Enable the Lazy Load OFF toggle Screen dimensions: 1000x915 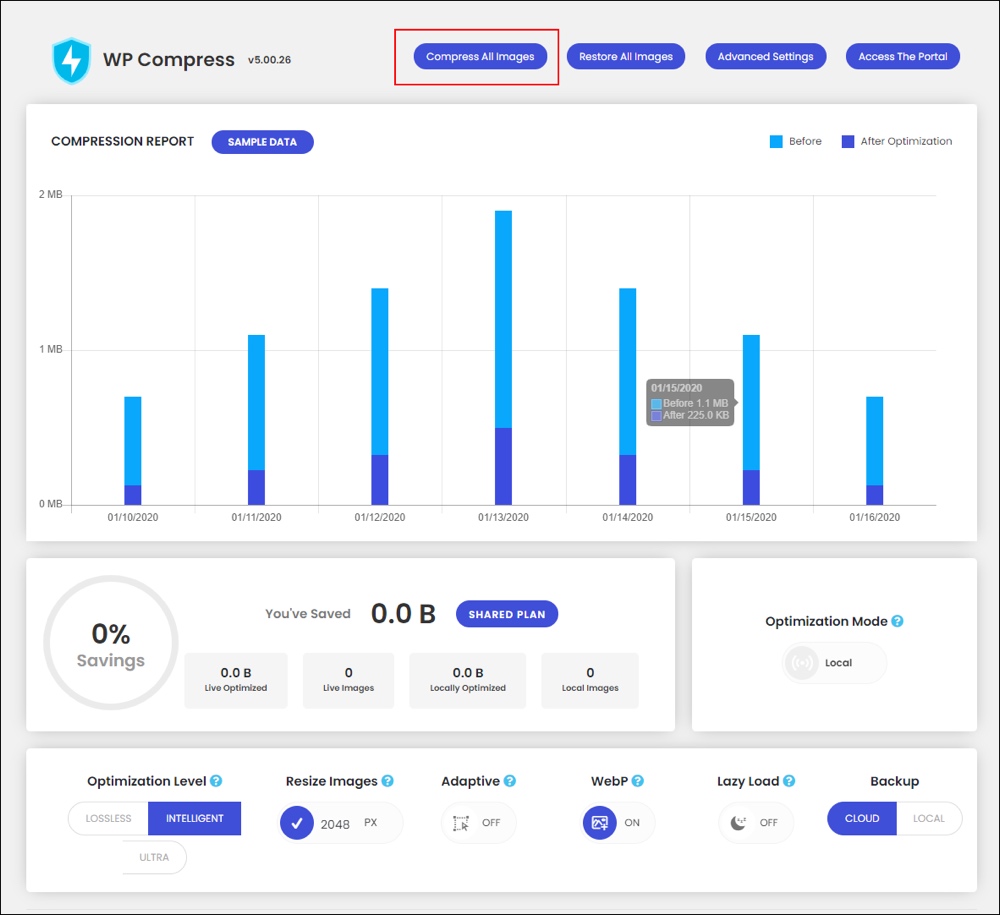click(x=756, y=823)
